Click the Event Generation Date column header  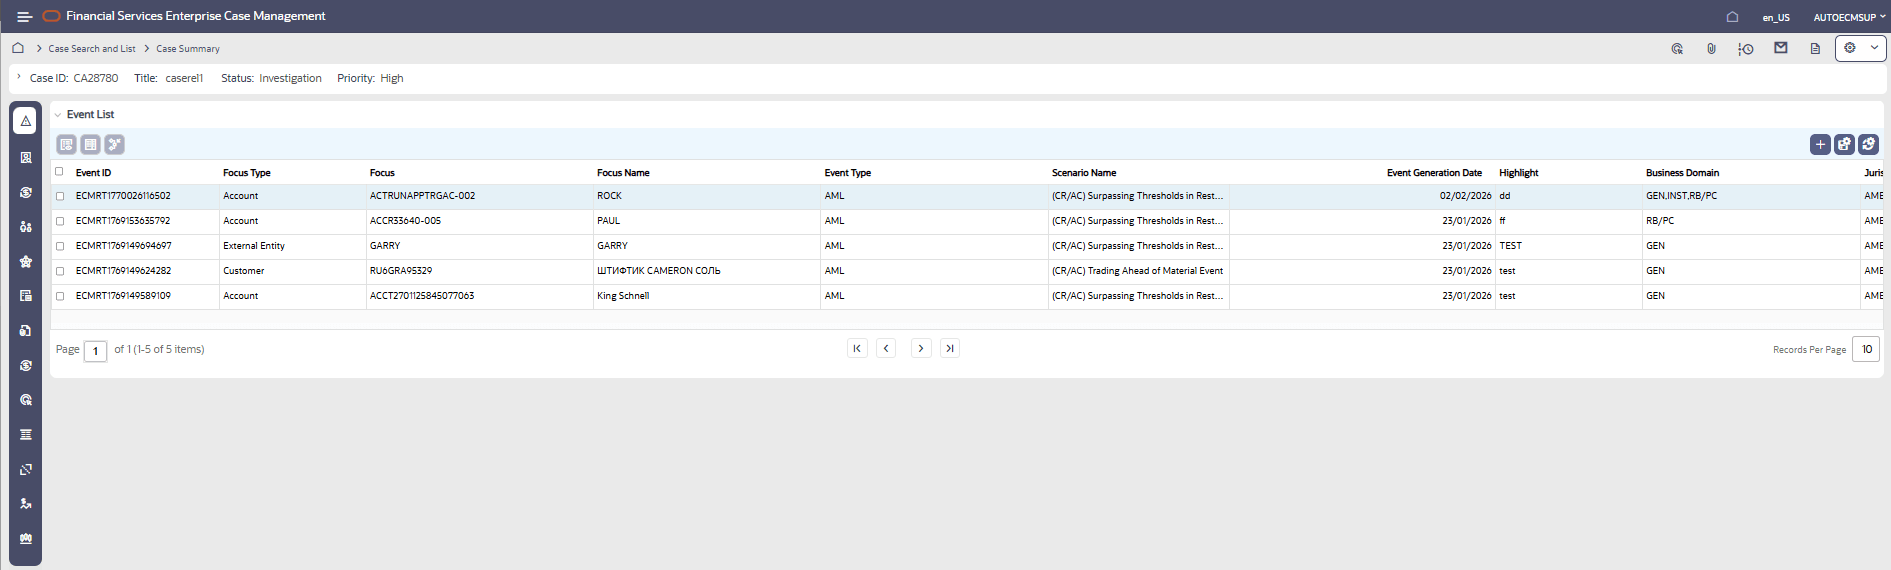click(1434, 173)
